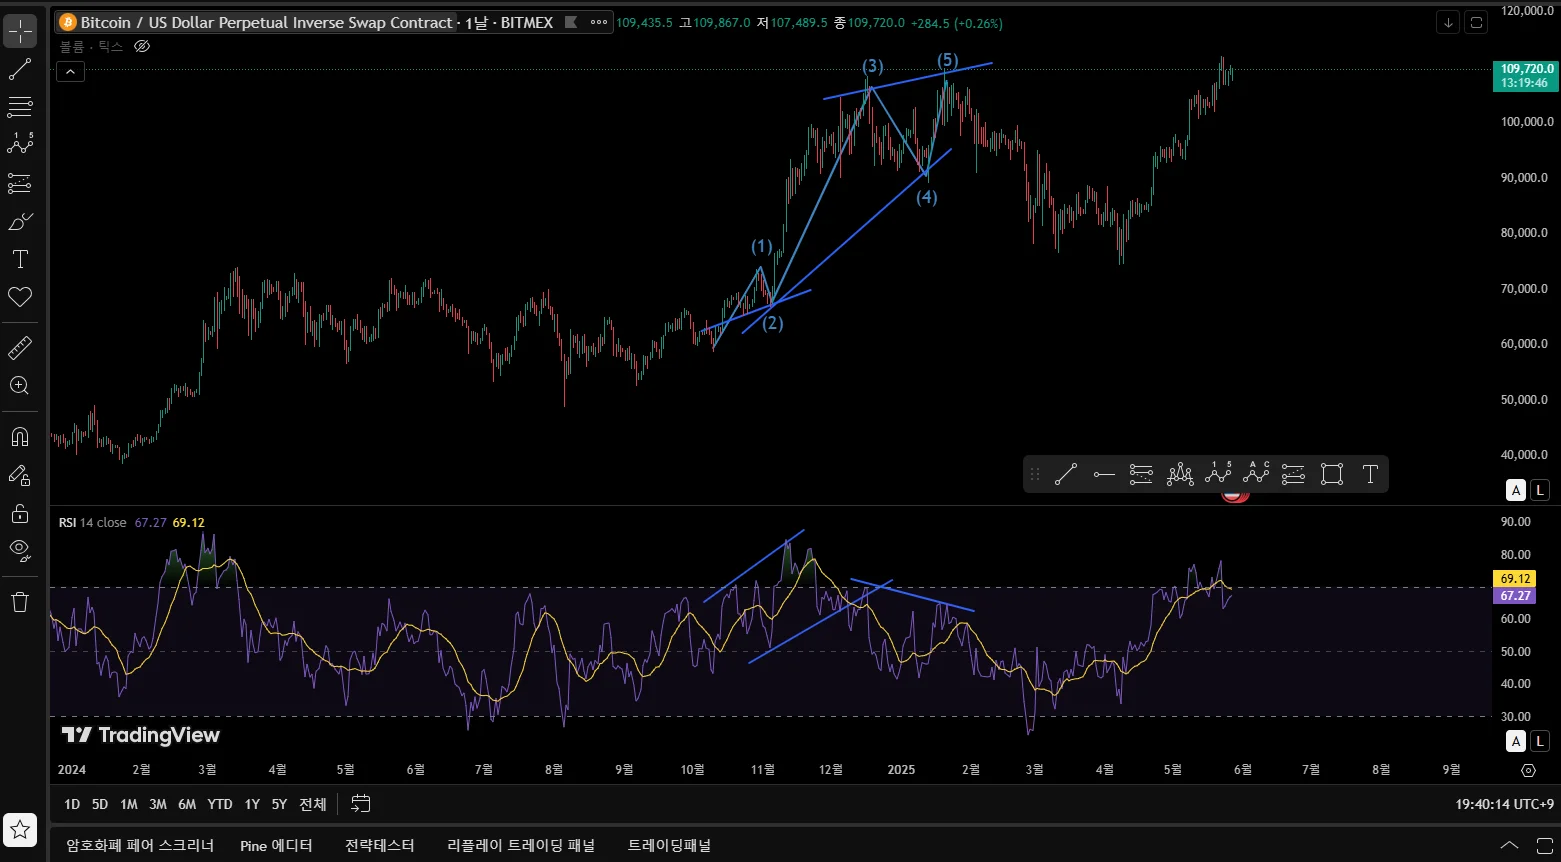The image size is (1561, 862).
Task: Toggle auto scale A on price chart
Action: click(x=1517, y=490)
